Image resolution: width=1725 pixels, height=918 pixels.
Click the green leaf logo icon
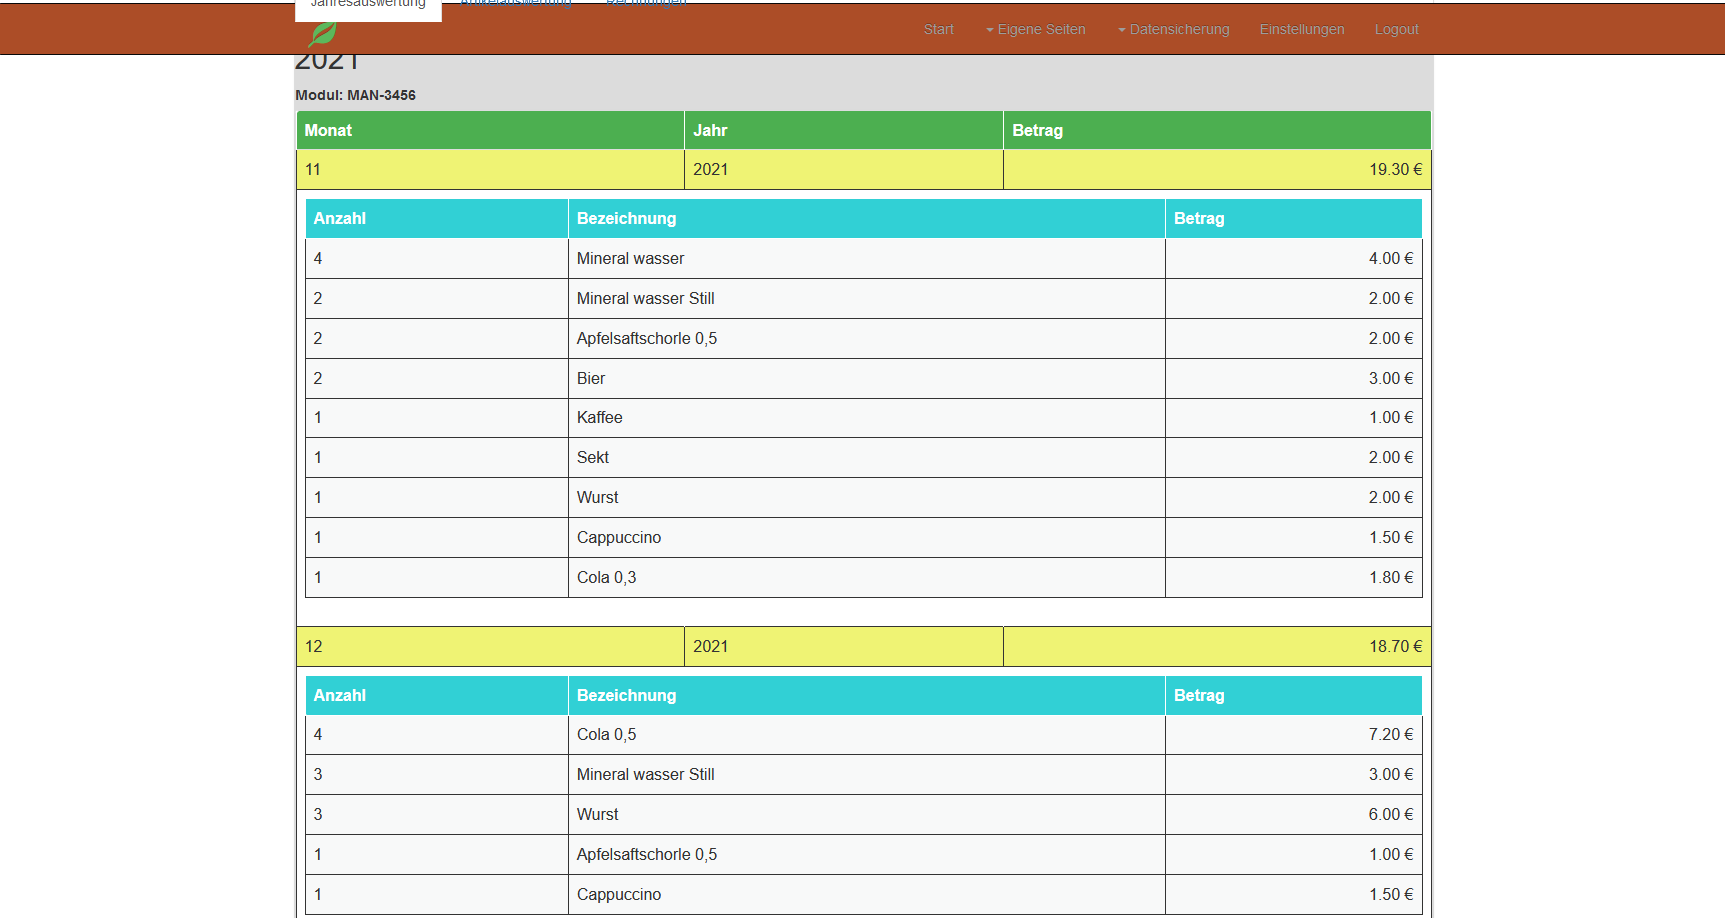[x=322, y=35]
